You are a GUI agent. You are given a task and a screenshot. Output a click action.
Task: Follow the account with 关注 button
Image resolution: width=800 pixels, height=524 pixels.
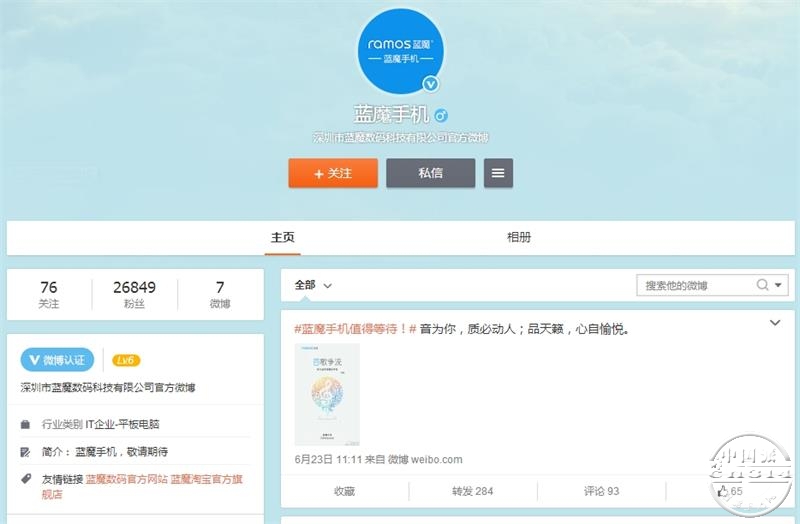[333, 173]
